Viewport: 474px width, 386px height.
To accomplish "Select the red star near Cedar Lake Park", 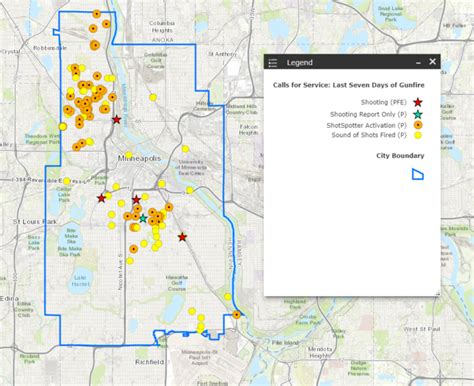I will coord(101,198).
